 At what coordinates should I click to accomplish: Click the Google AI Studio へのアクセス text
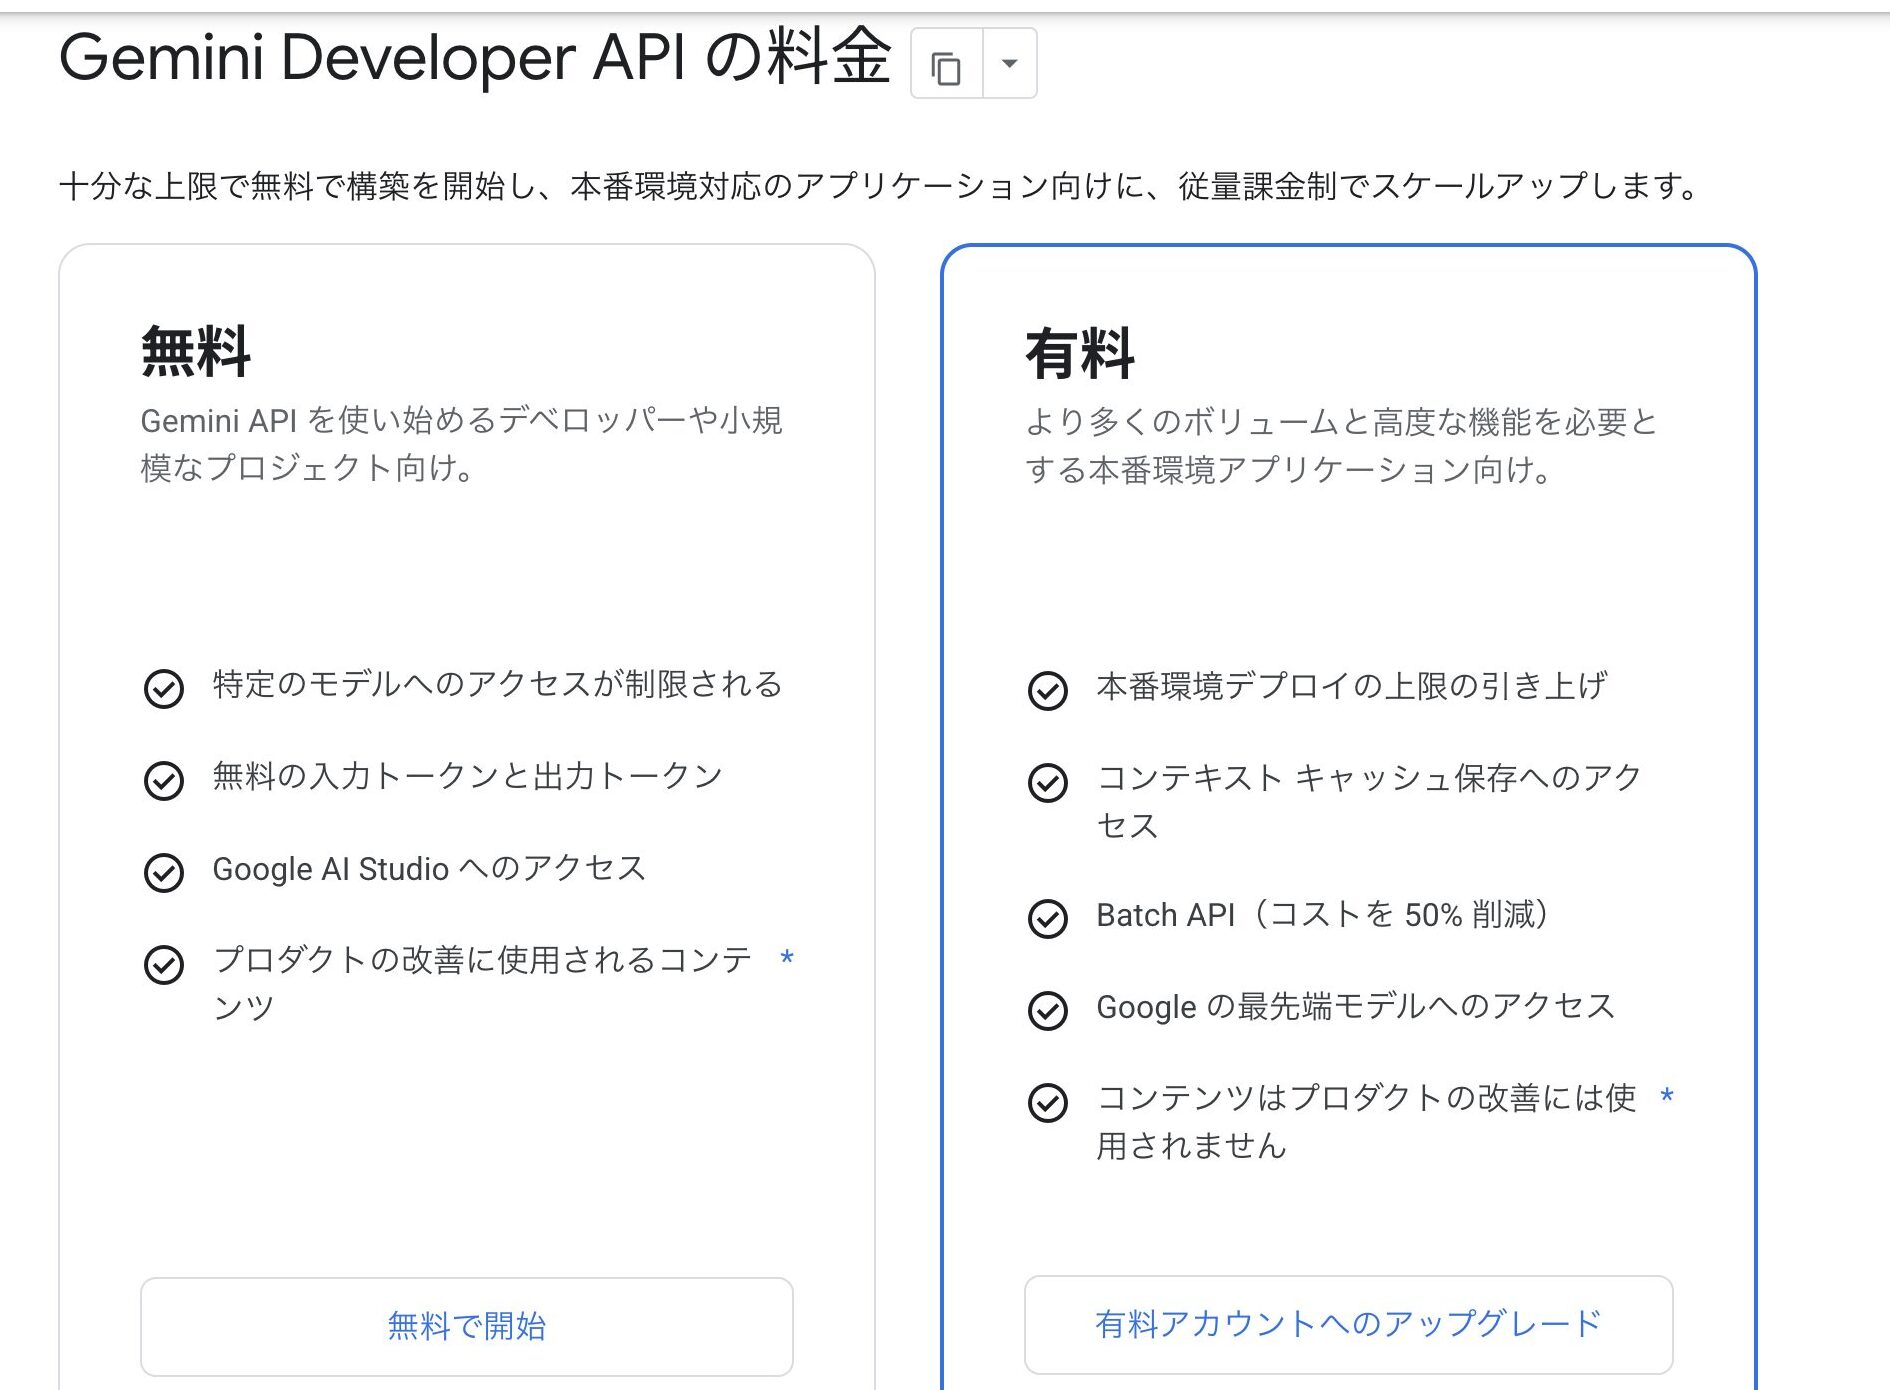429,869
